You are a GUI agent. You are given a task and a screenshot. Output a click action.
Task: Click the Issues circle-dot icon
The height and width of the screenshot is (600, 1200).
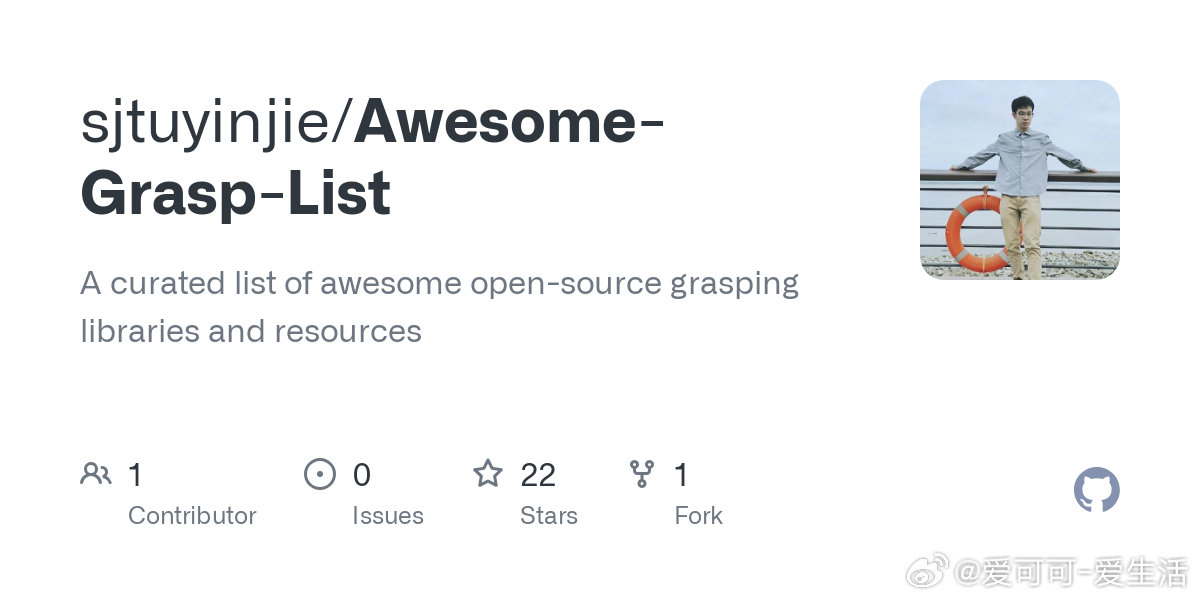tap(320, 474)
